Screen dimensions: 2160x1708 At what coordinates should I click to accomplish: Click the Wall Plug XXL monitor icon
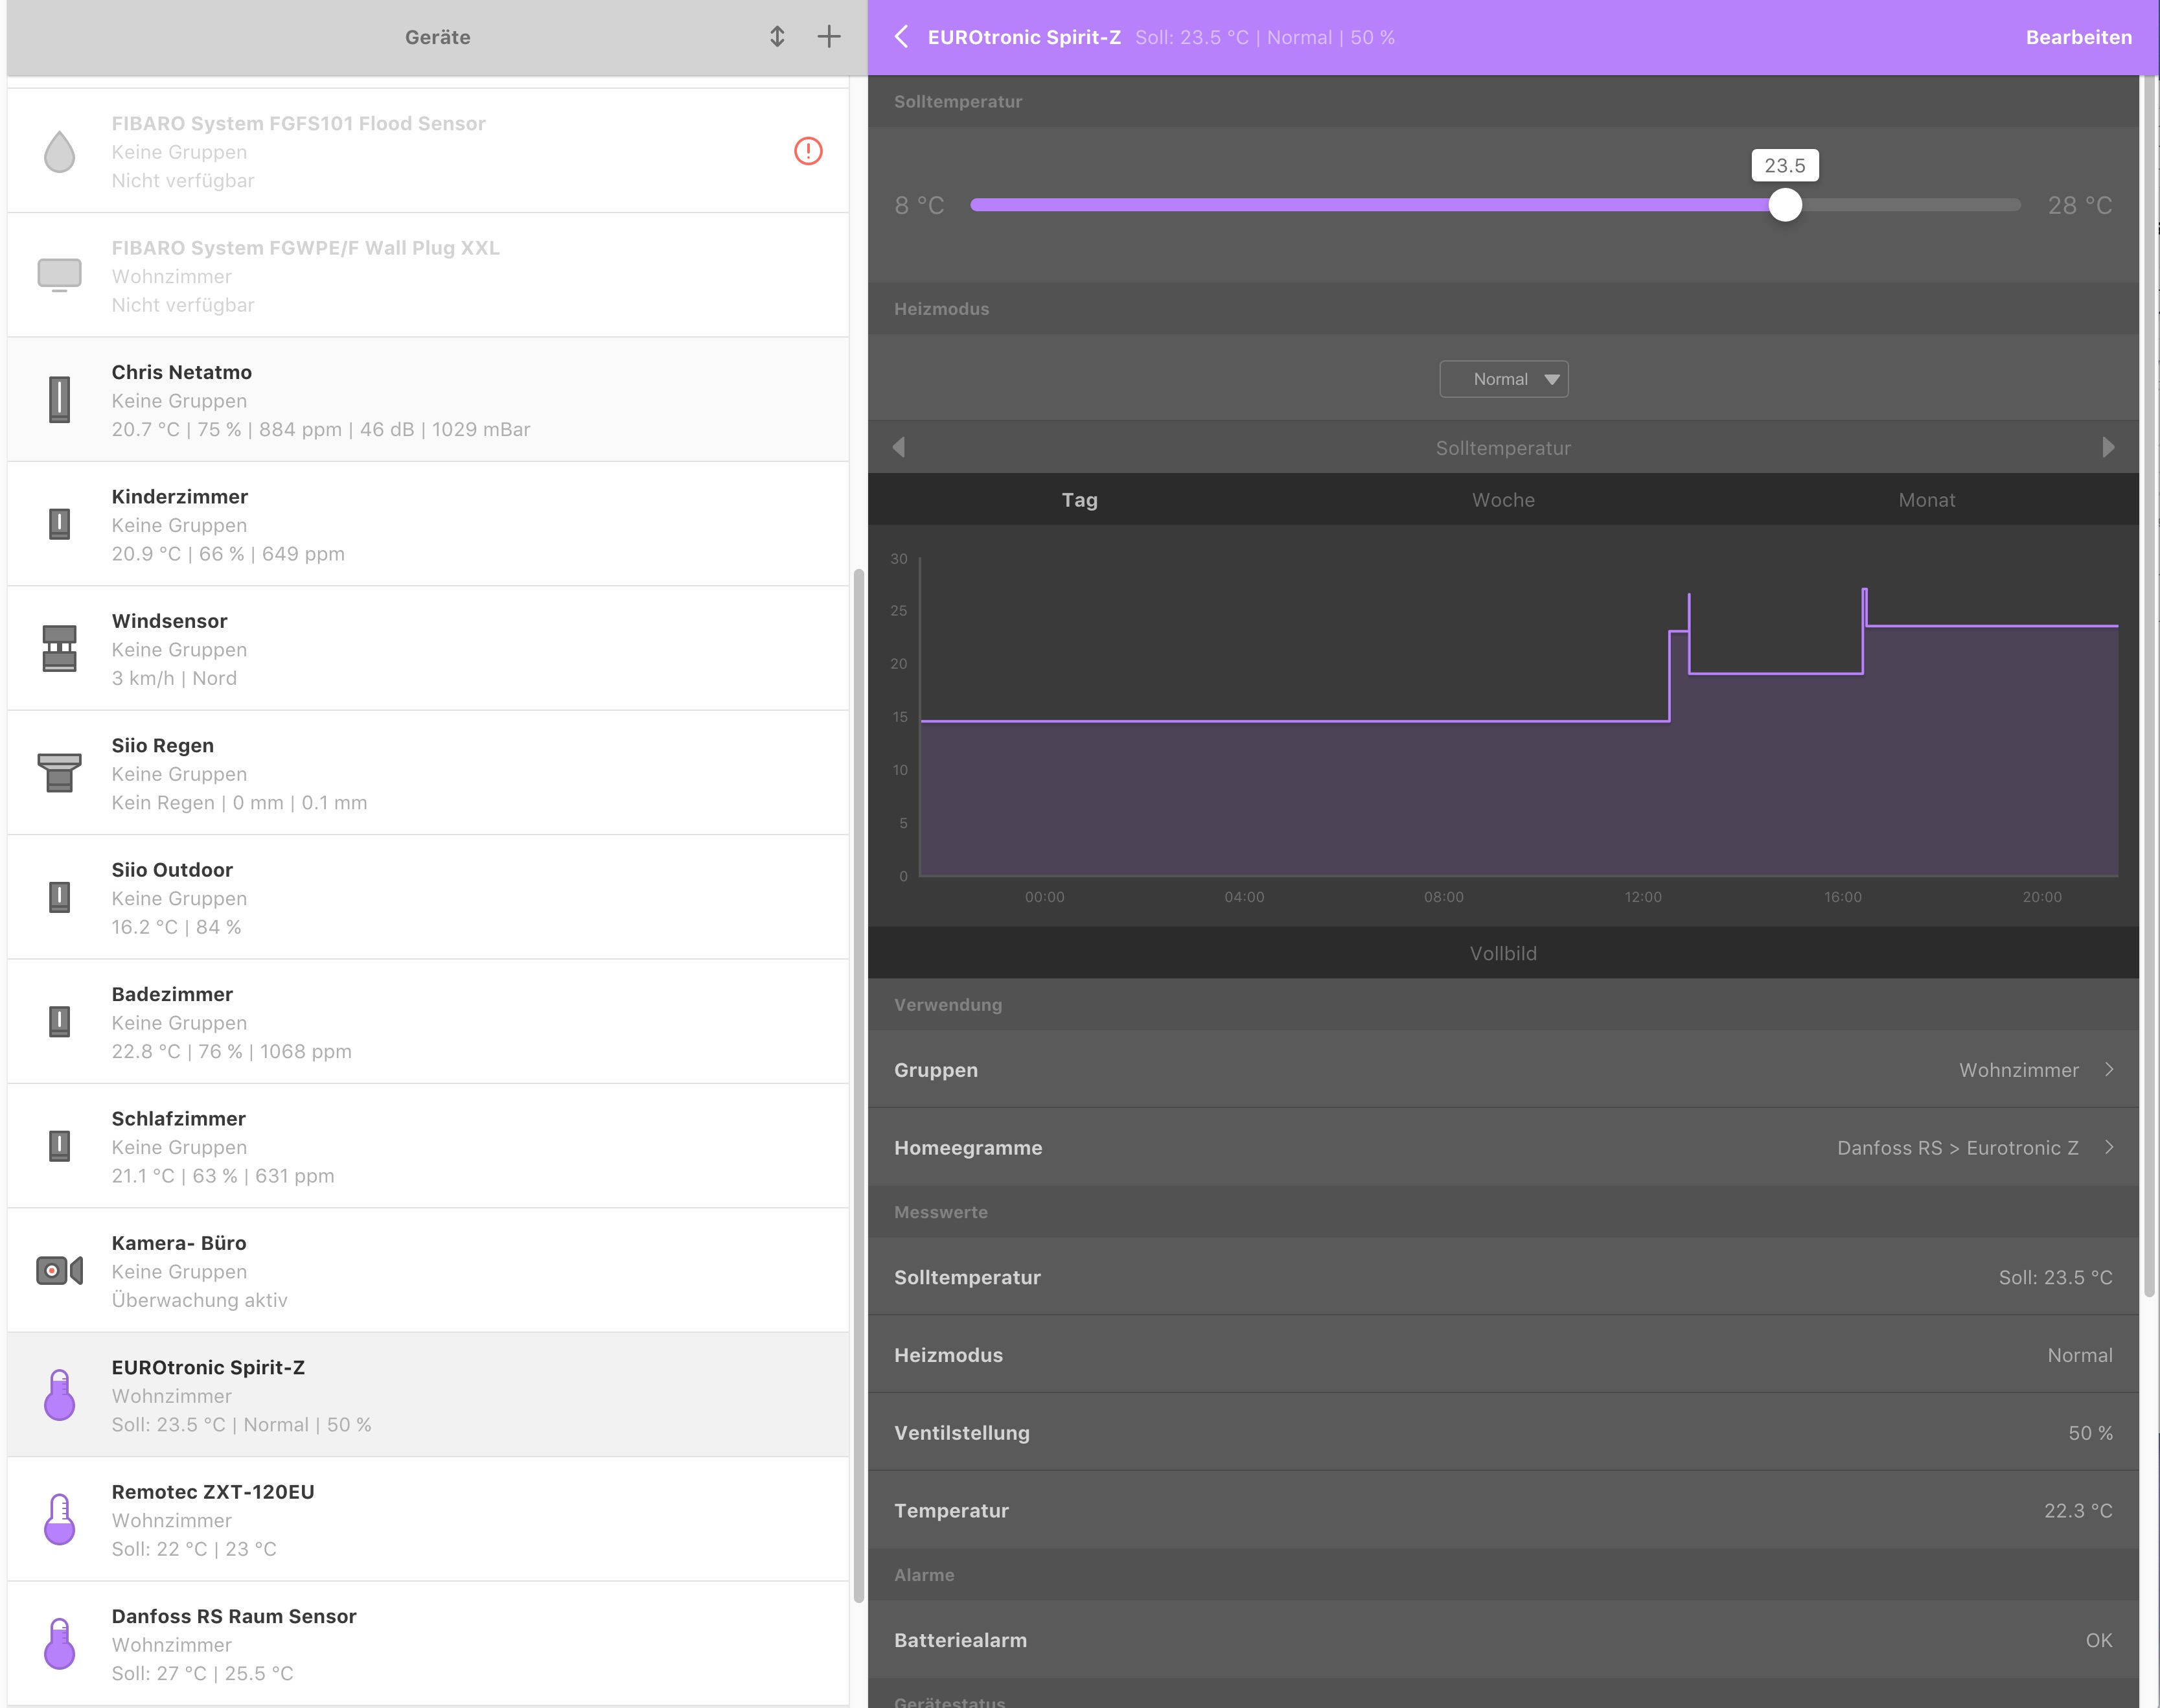60,275
